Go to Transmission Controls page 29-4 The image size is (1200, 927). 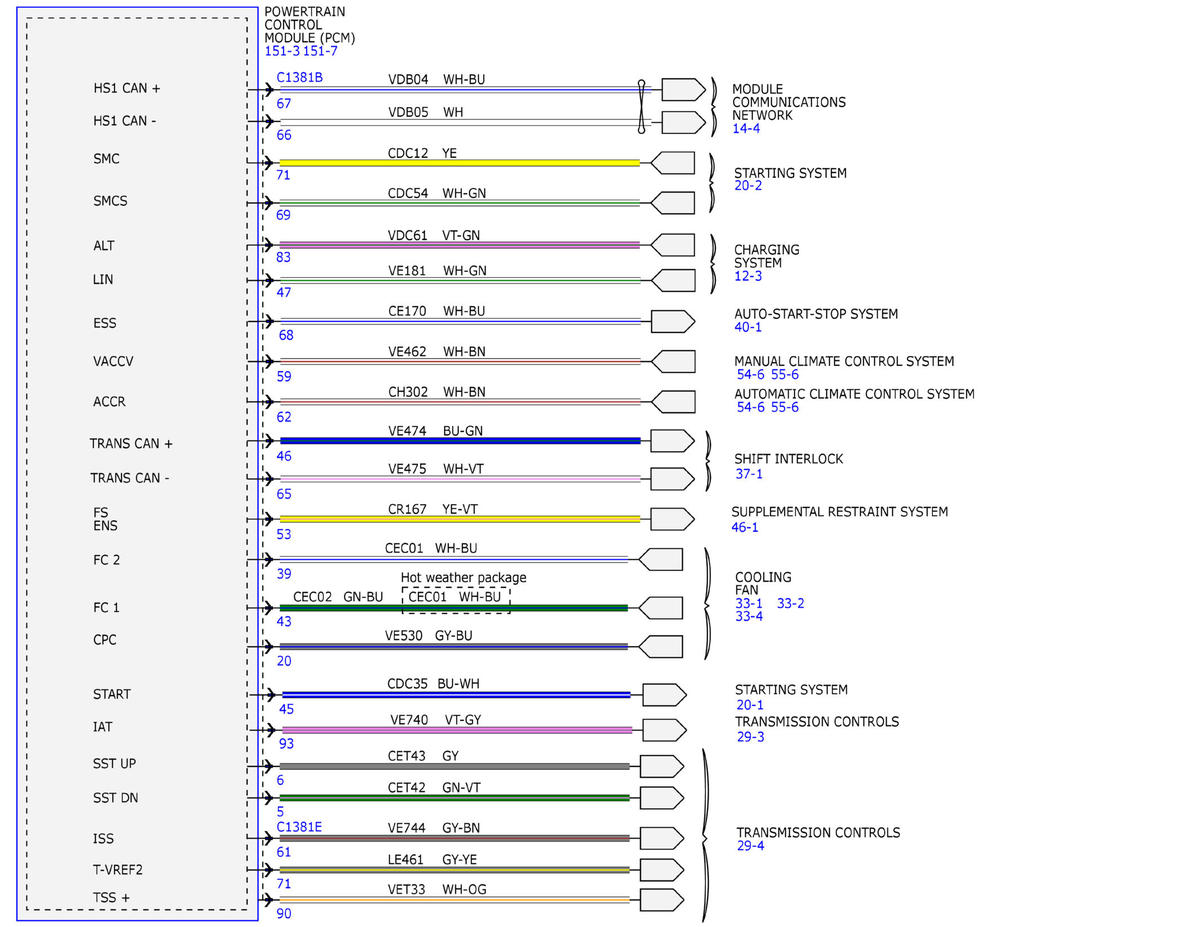pyautogui.click(x=750, y=846)
